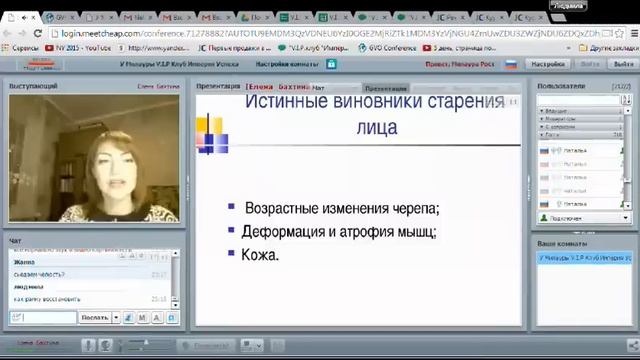640x360 pixels.
Task: Click the M icon in chat toolbar
Action: coord(142,317)
